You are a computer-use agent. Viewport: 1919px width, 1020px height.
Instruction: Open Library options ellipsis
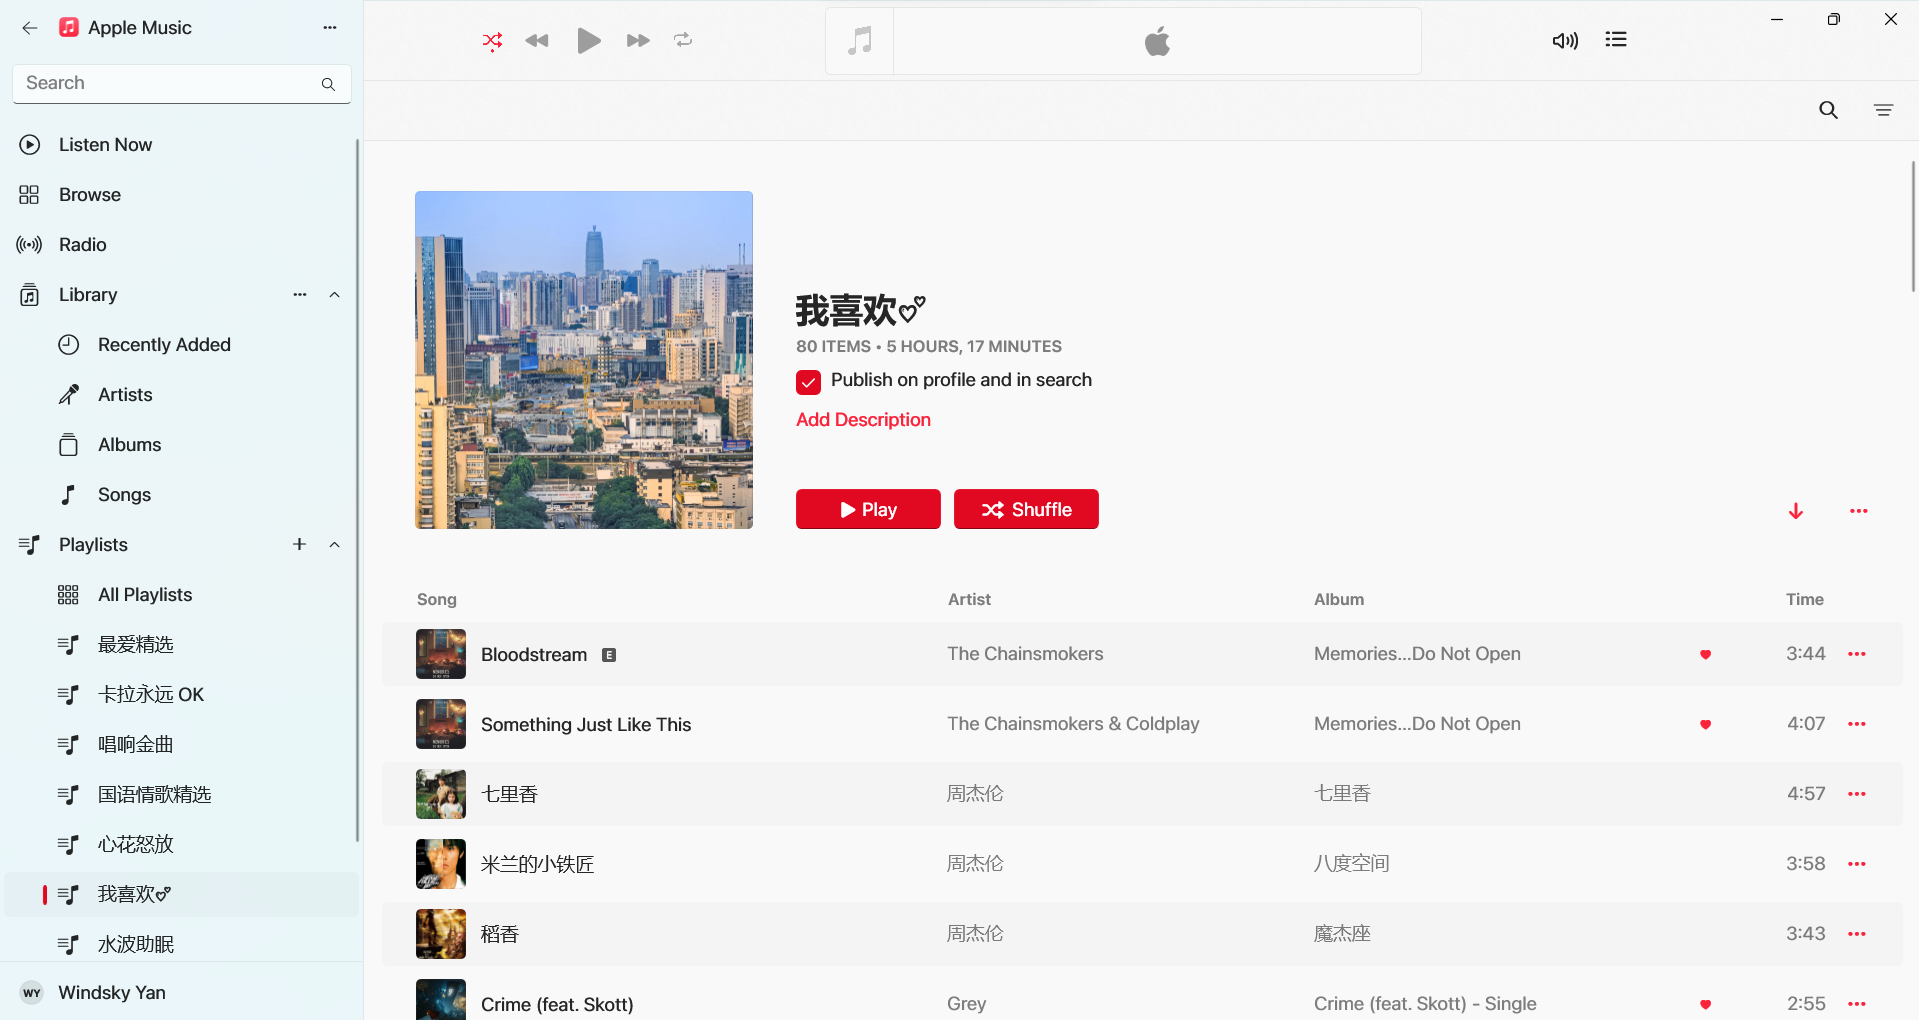coord(300,295)
